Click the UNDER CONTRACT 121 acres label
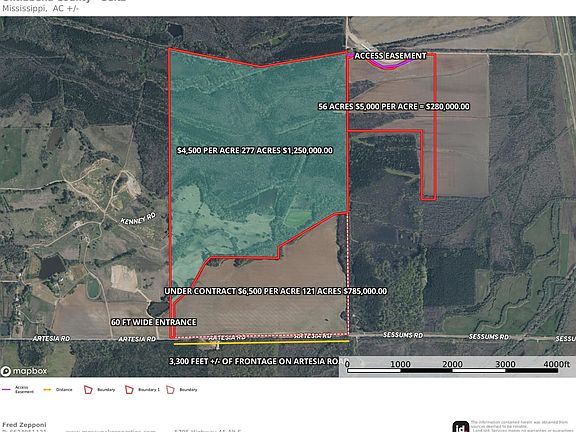Screen dimensions: 576x432 click(x=276, y=291)
